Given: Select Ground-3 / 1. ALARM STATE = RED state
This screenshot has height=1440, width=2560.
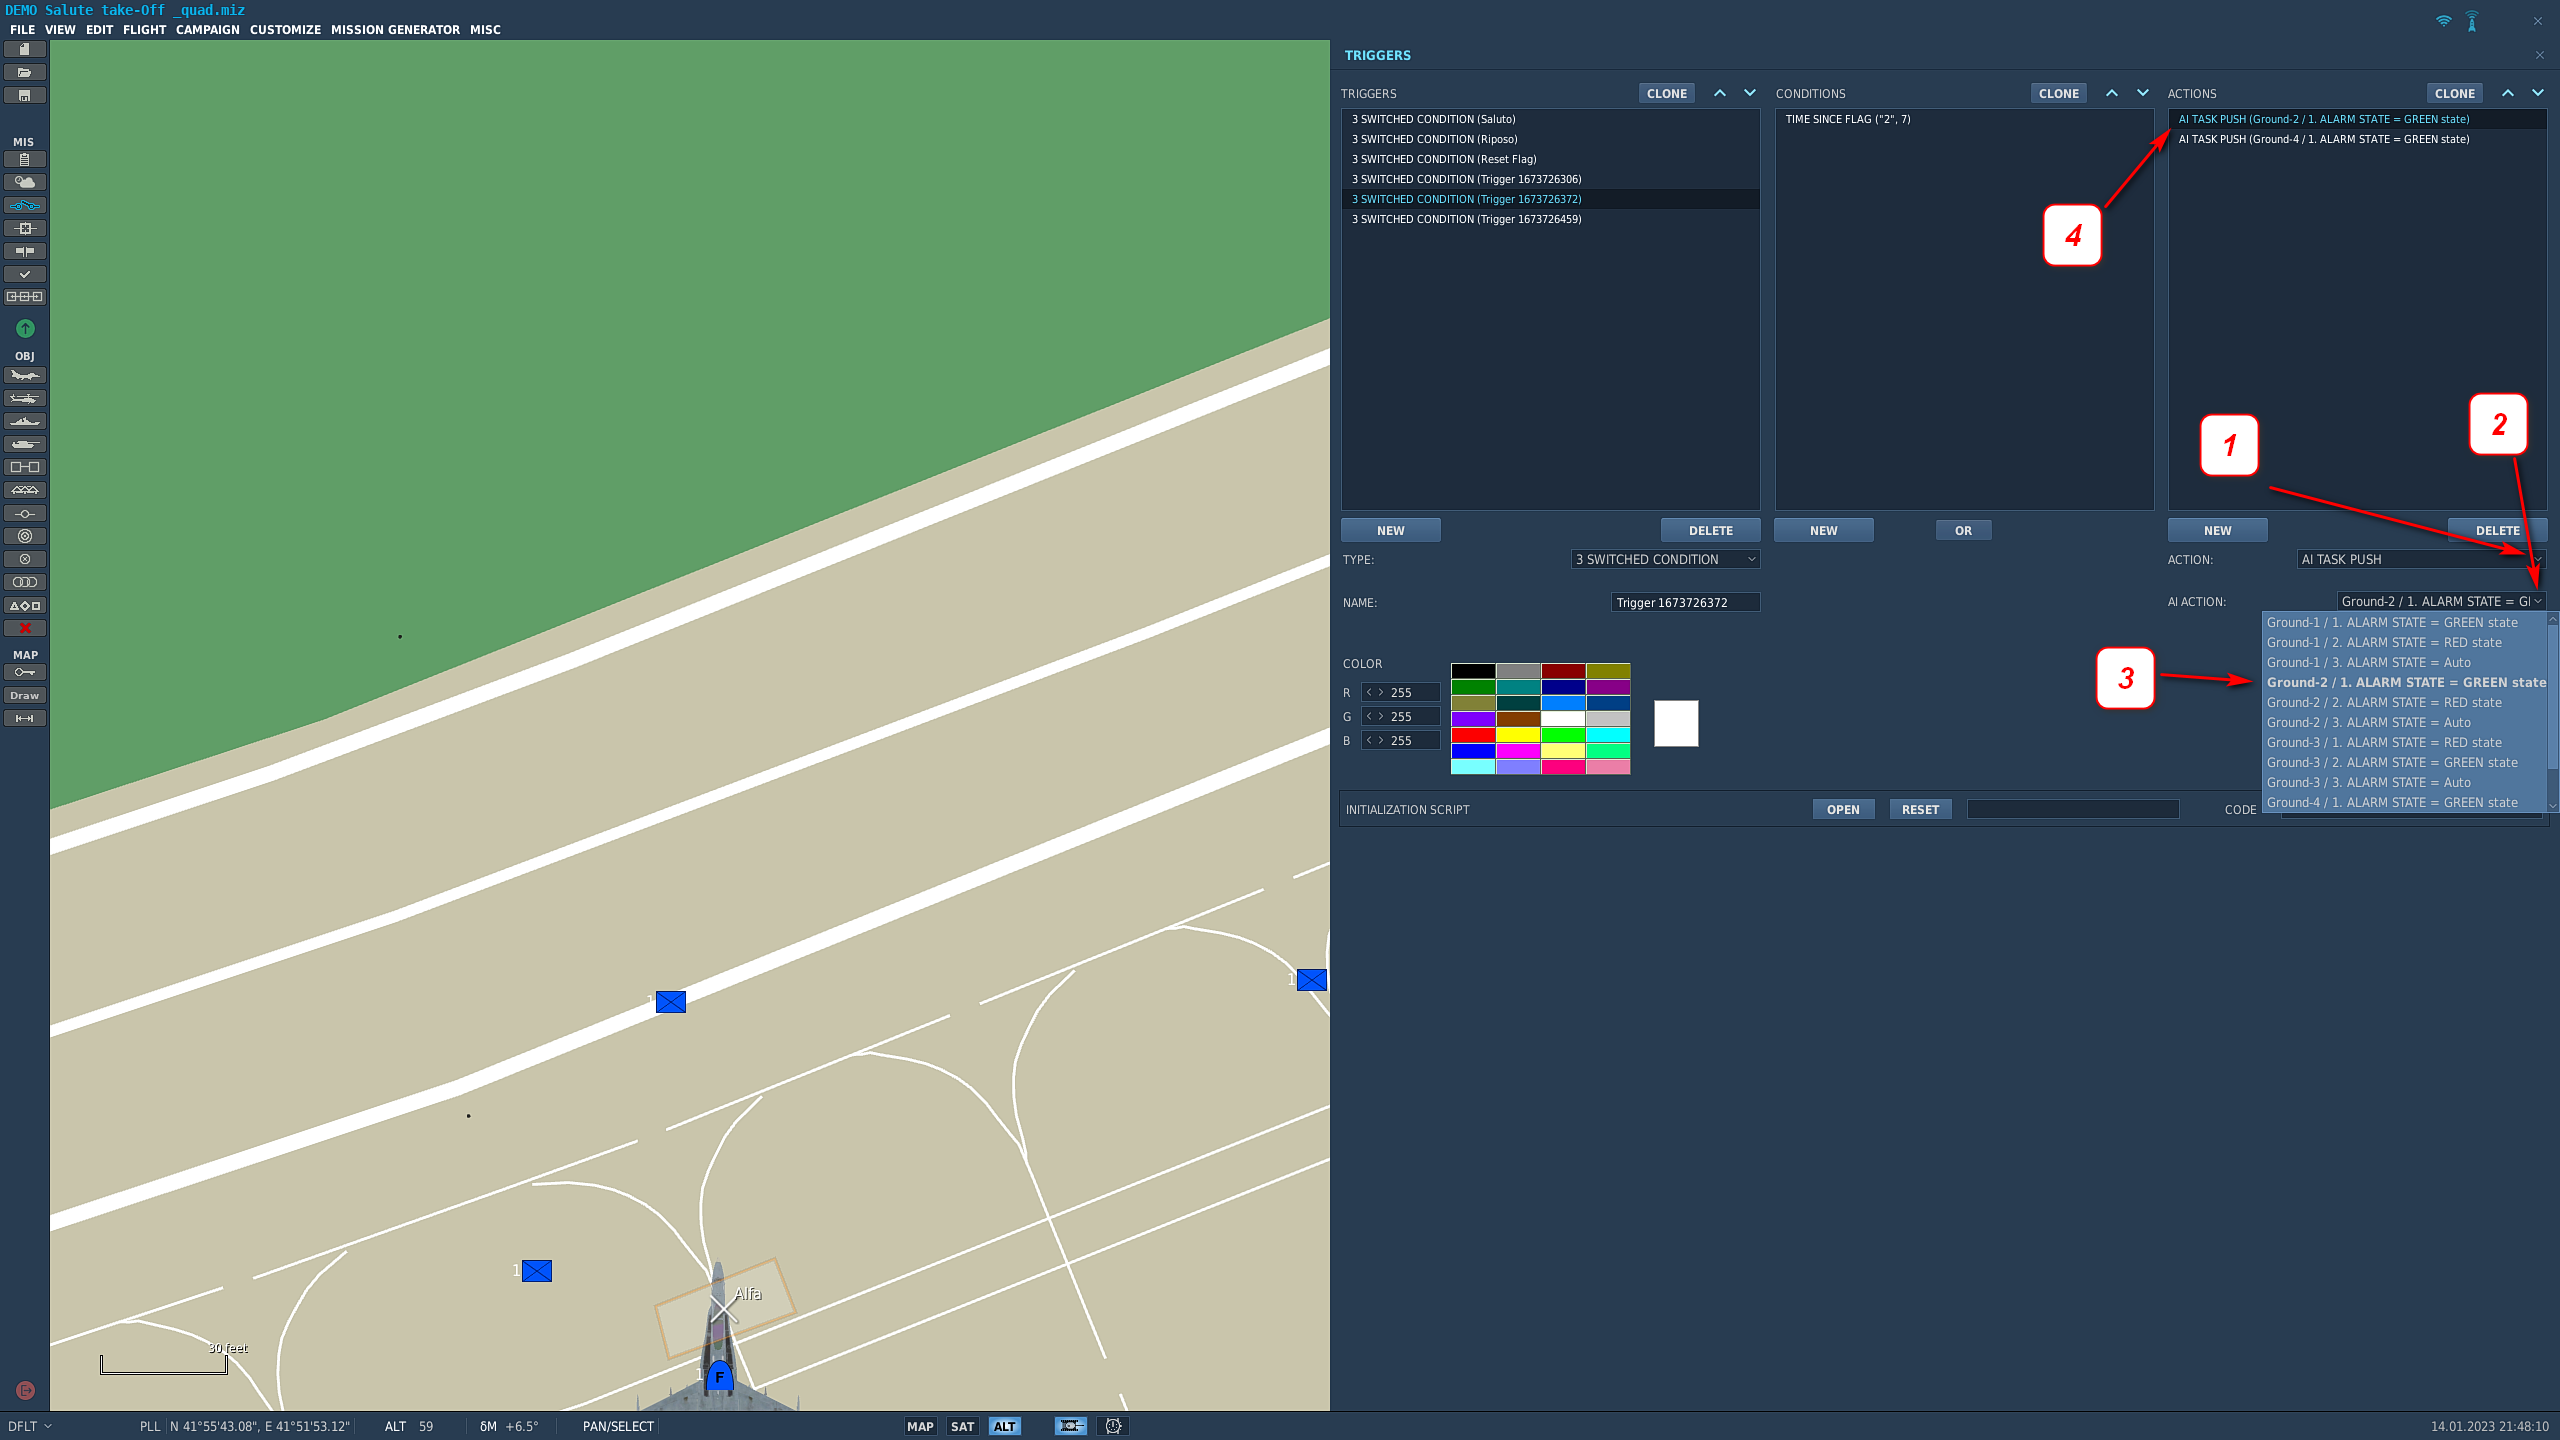Looking at the screenshot, I should [2384, 743].
